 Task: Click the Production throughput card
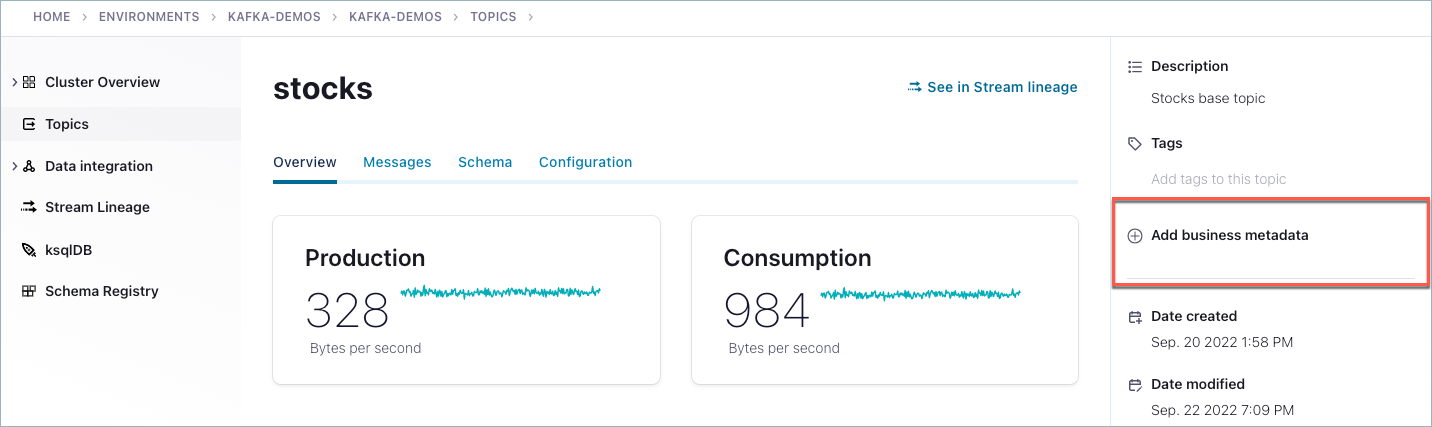coord(466,299)
